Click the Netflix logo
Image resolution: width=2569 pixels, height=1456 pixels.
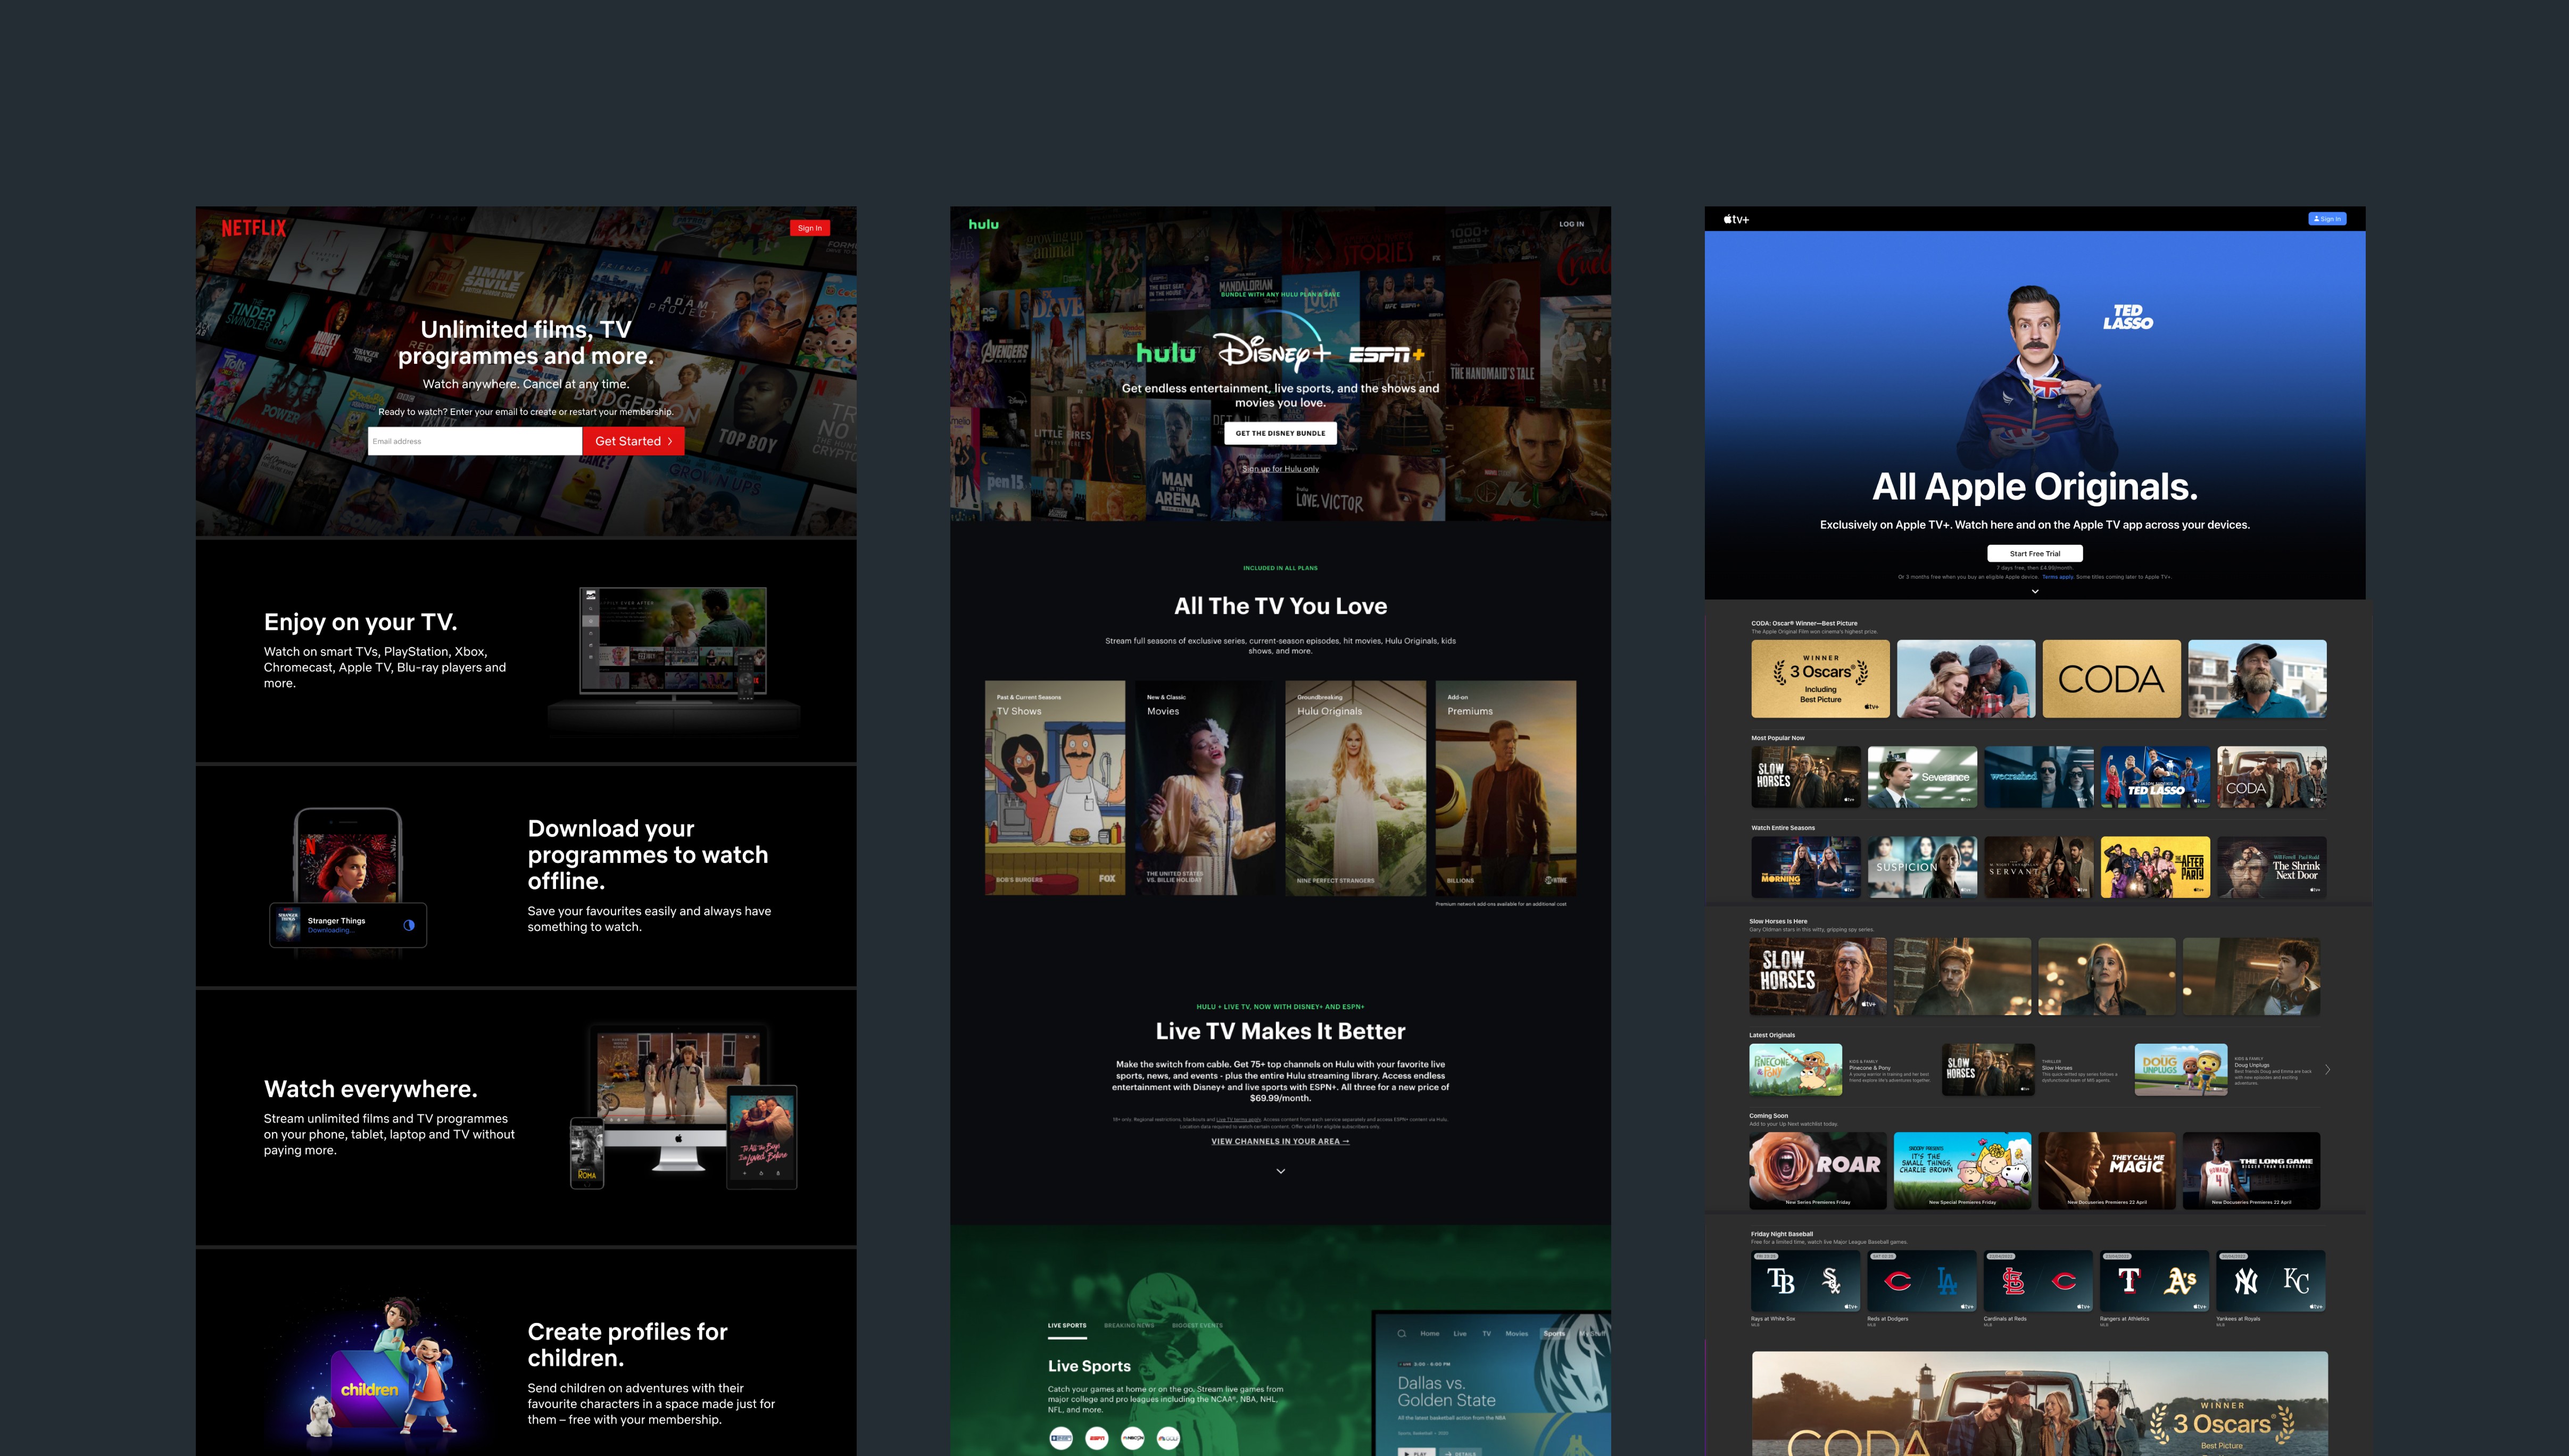coord(253,228)
